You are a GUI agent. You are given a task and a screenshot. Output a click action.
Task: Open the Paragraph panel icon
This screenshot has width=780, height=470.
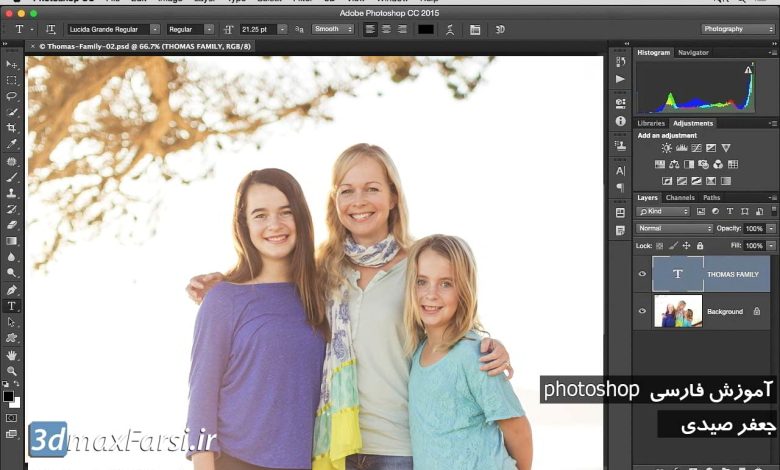pyautogui.click(x=620, y=188)
